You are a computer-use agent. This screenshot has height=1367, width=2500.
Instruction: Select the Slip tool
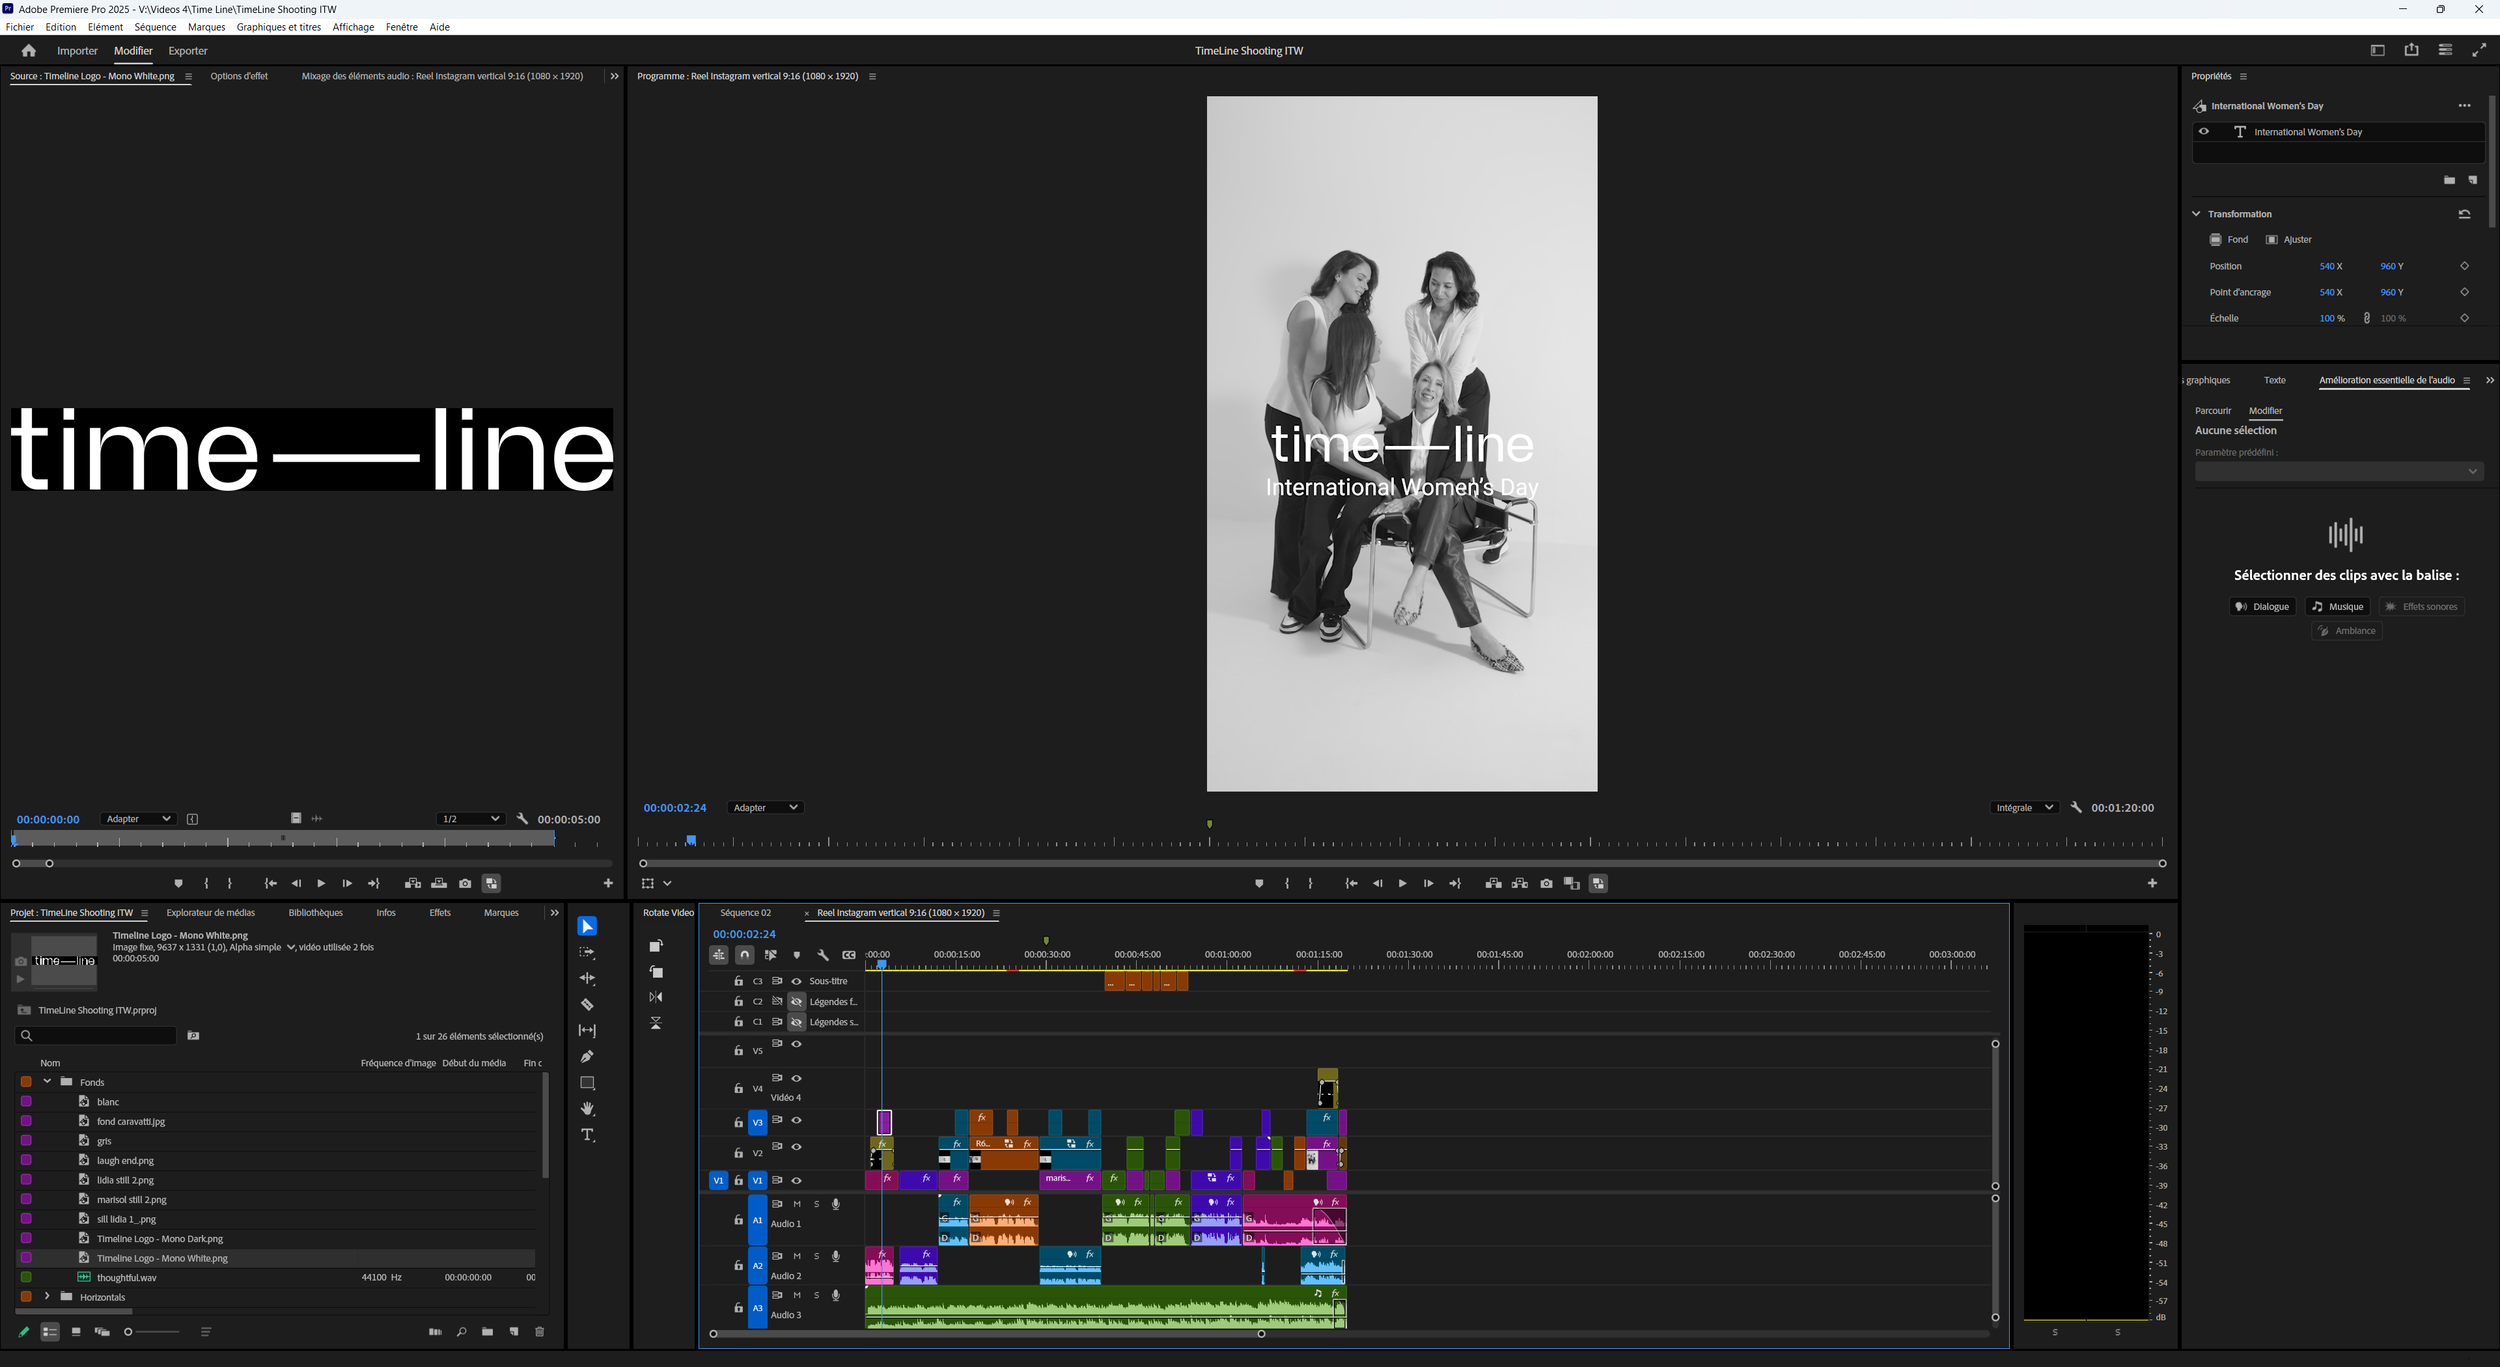[x=587, y=1031]
